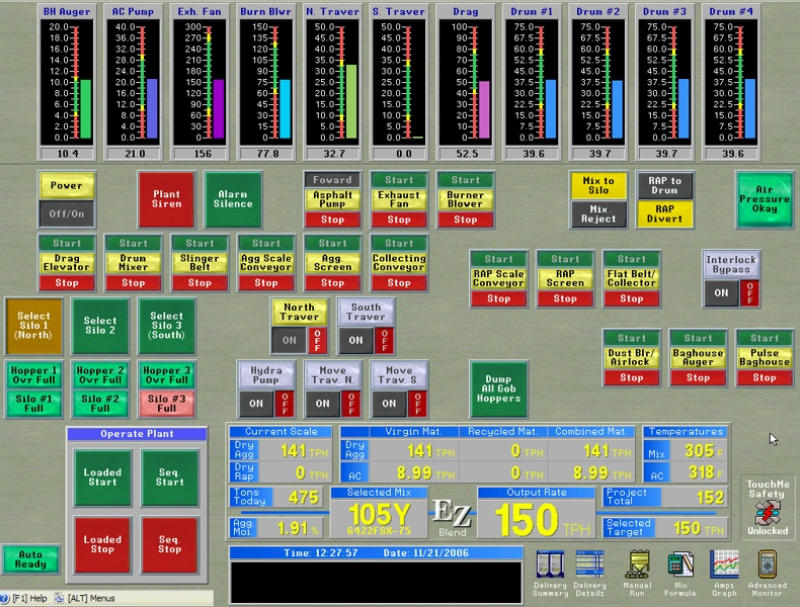Turn ON the Interlock Bypass

click(721, 291)
